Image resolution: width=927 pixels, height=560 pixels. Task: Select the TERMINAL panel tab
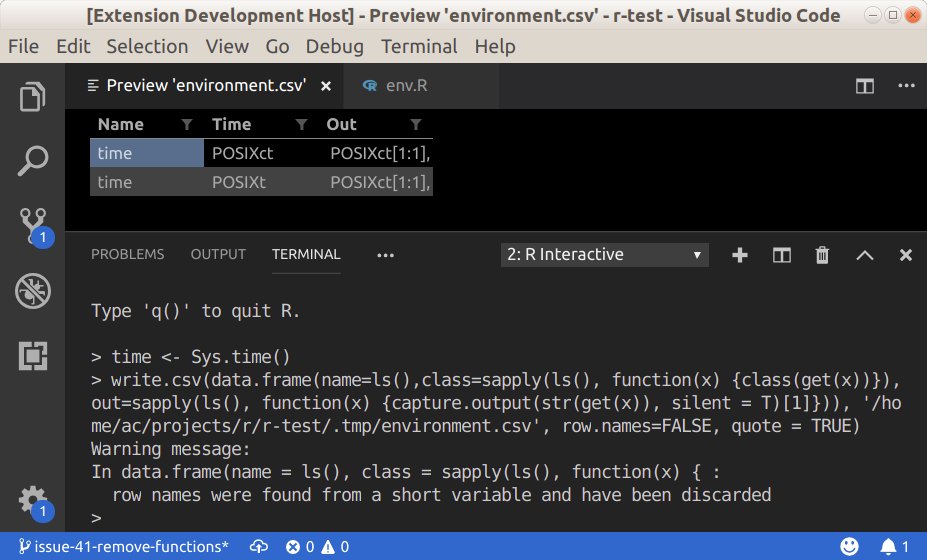306,254
